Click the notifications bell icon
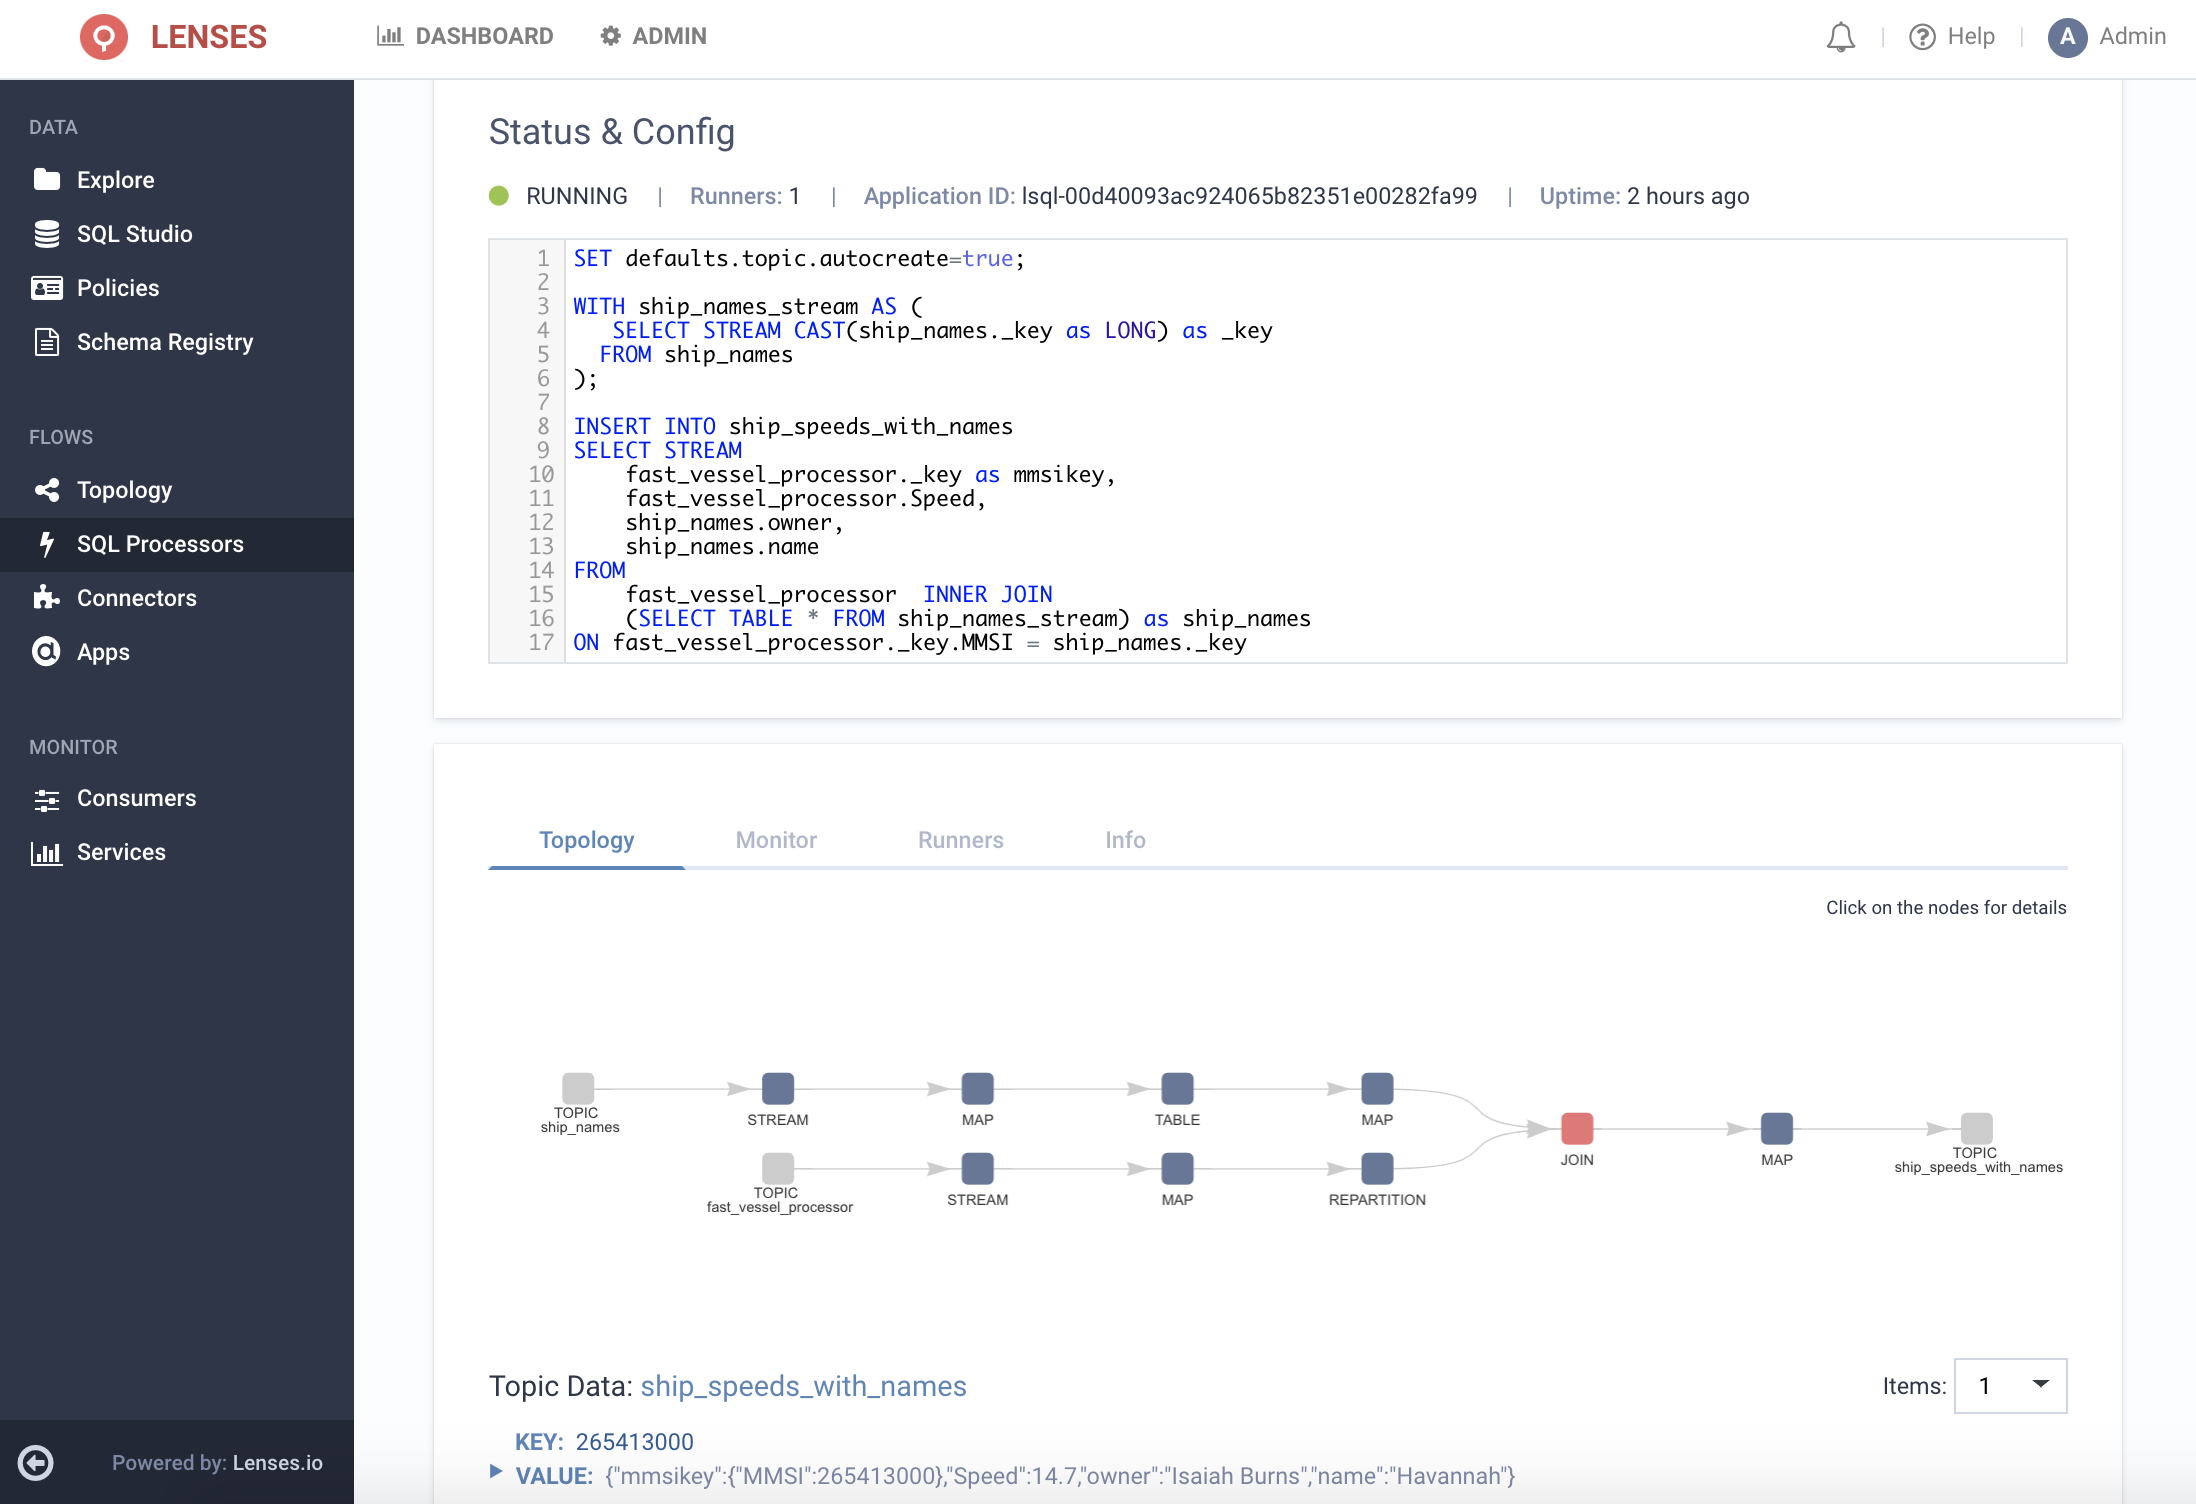The image size is (2196, 1504). click(1840, 37)
